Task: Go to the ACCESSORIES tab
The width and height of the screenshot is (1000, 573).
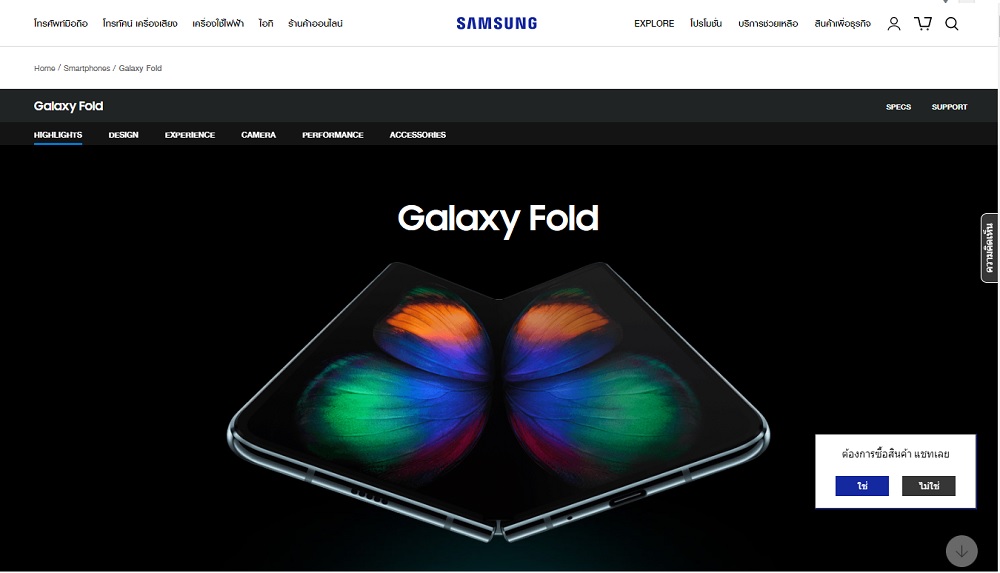Action: tap(418, 135)
